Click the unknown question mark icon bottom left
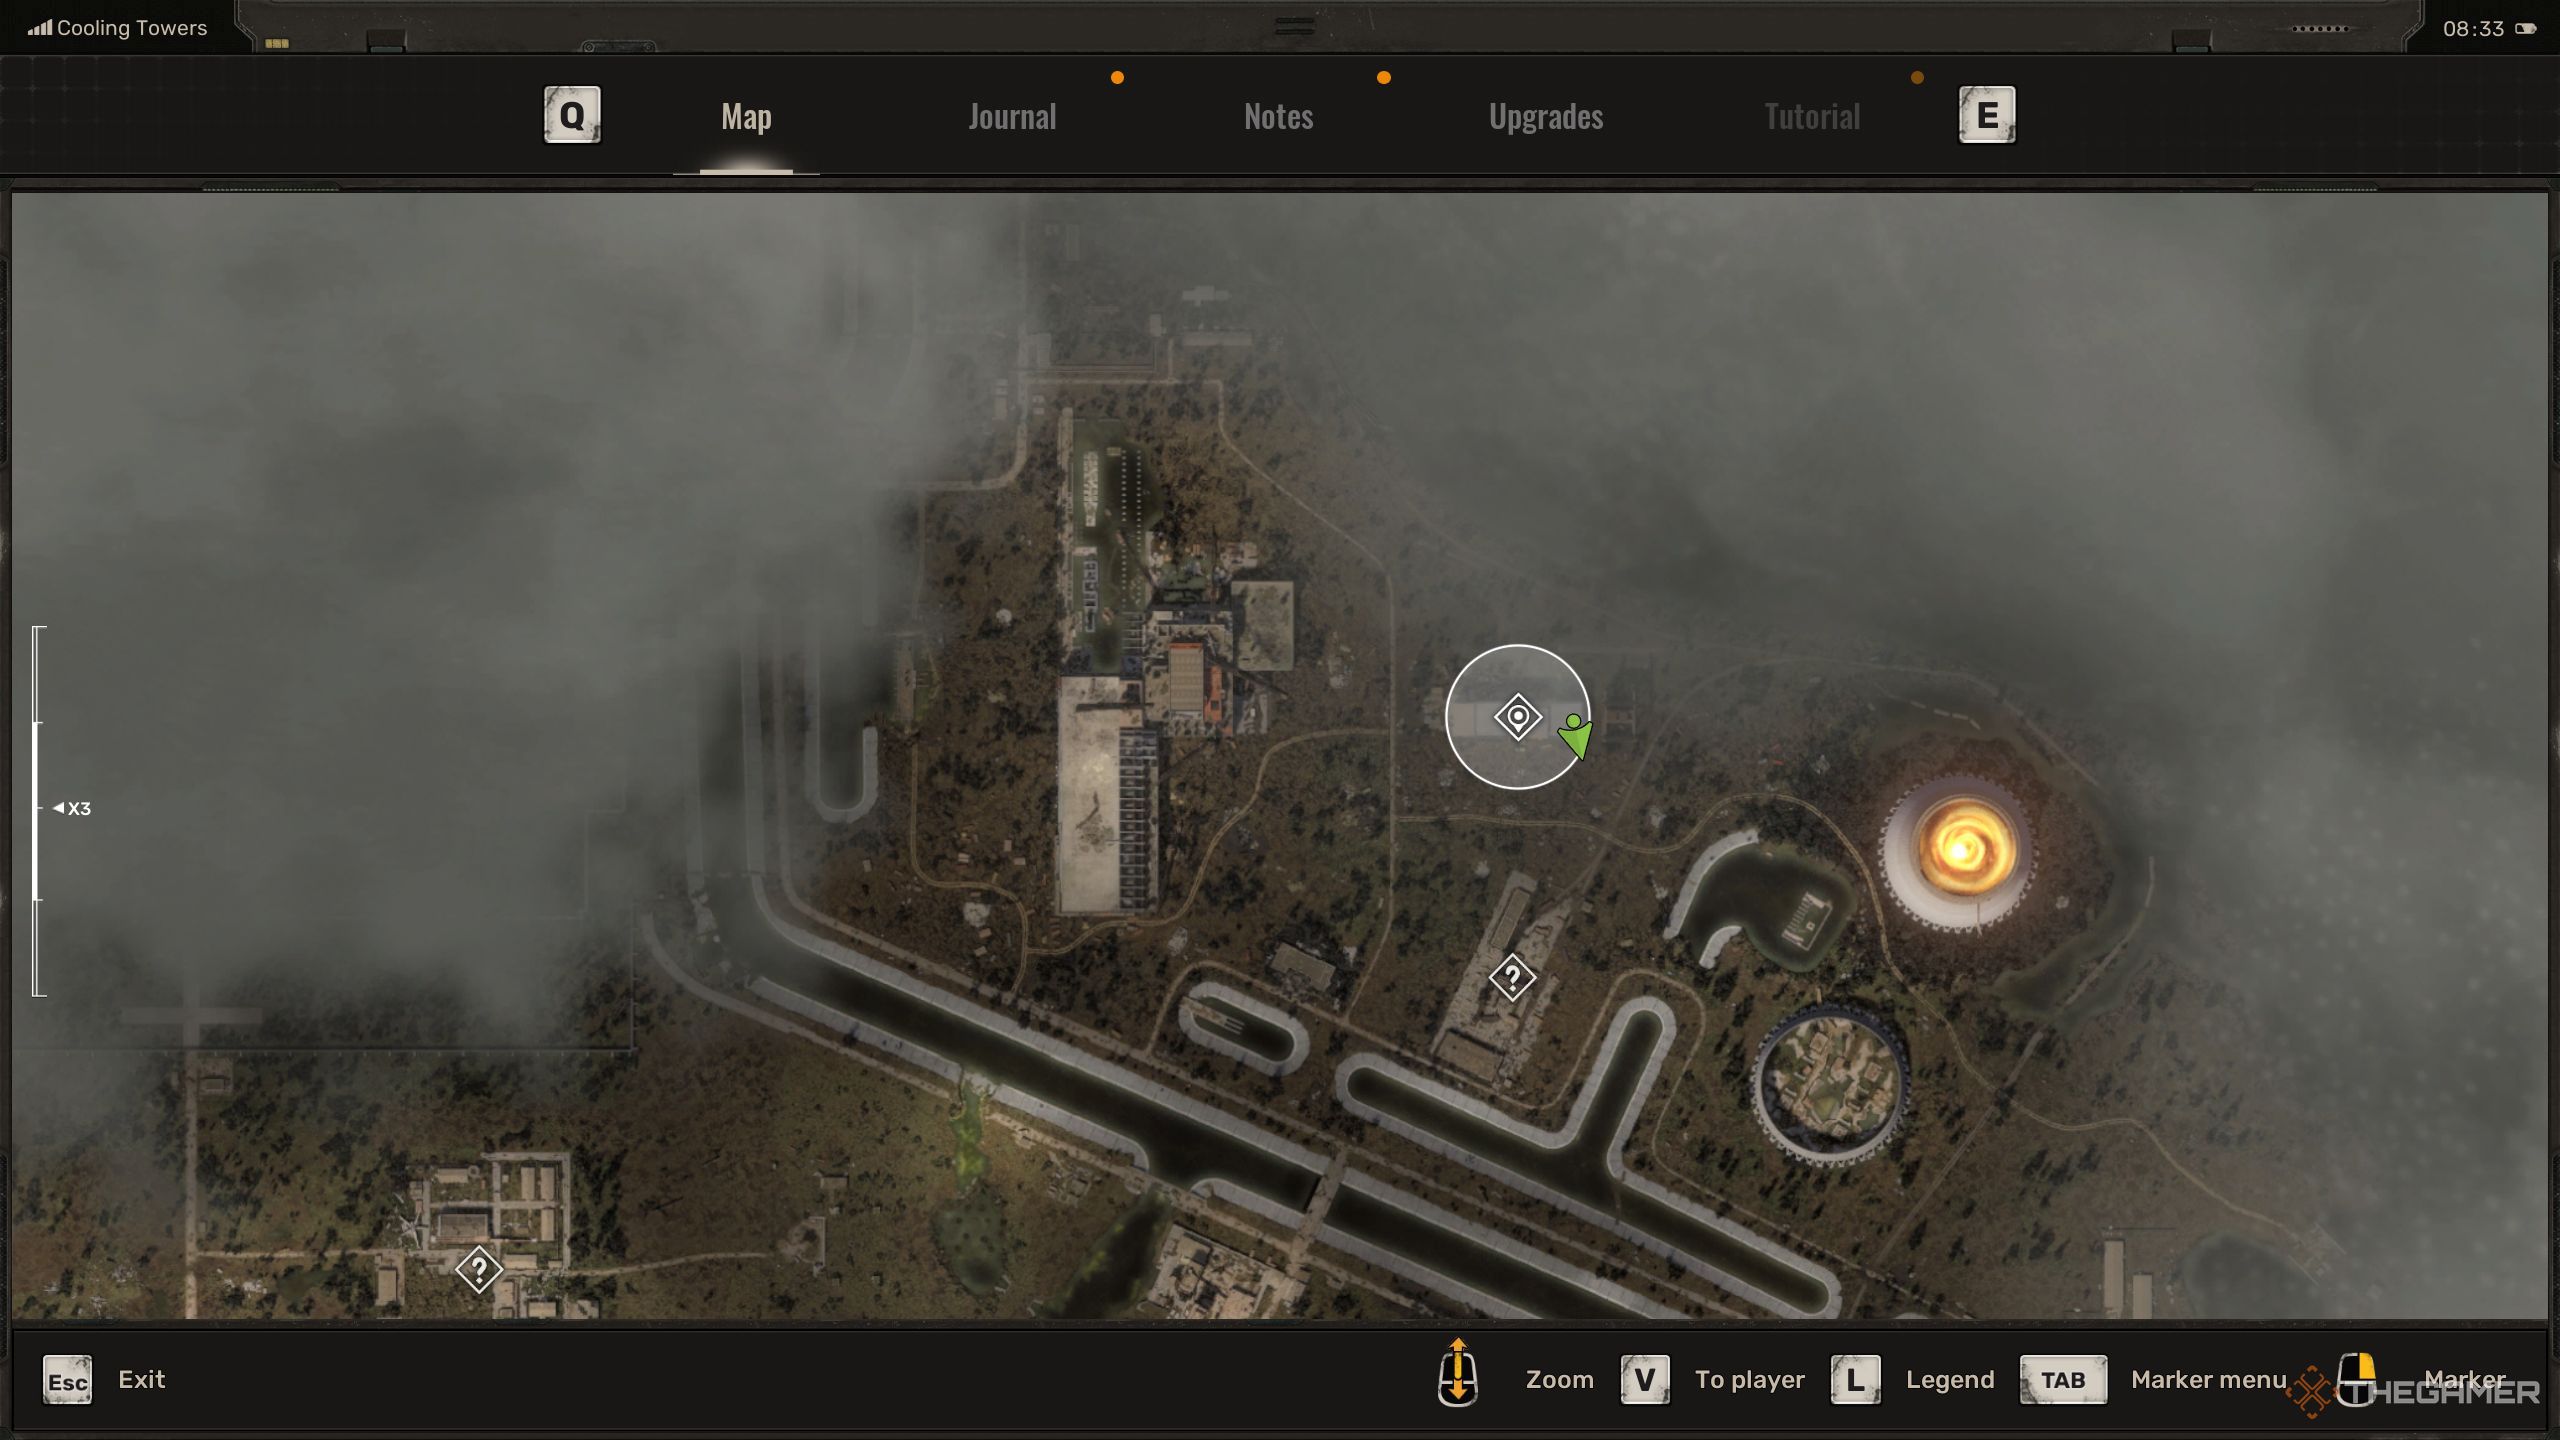Image resolution: width=2560 pixels, height=1440 pixels. (x=478, y=1268)
